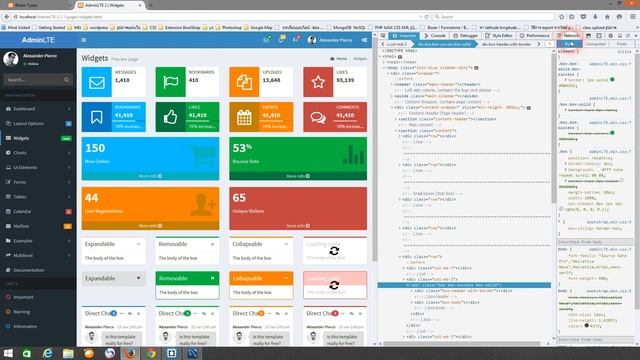
Task: Collapse the orange Collapsable box
Action: tap(286, 278)
